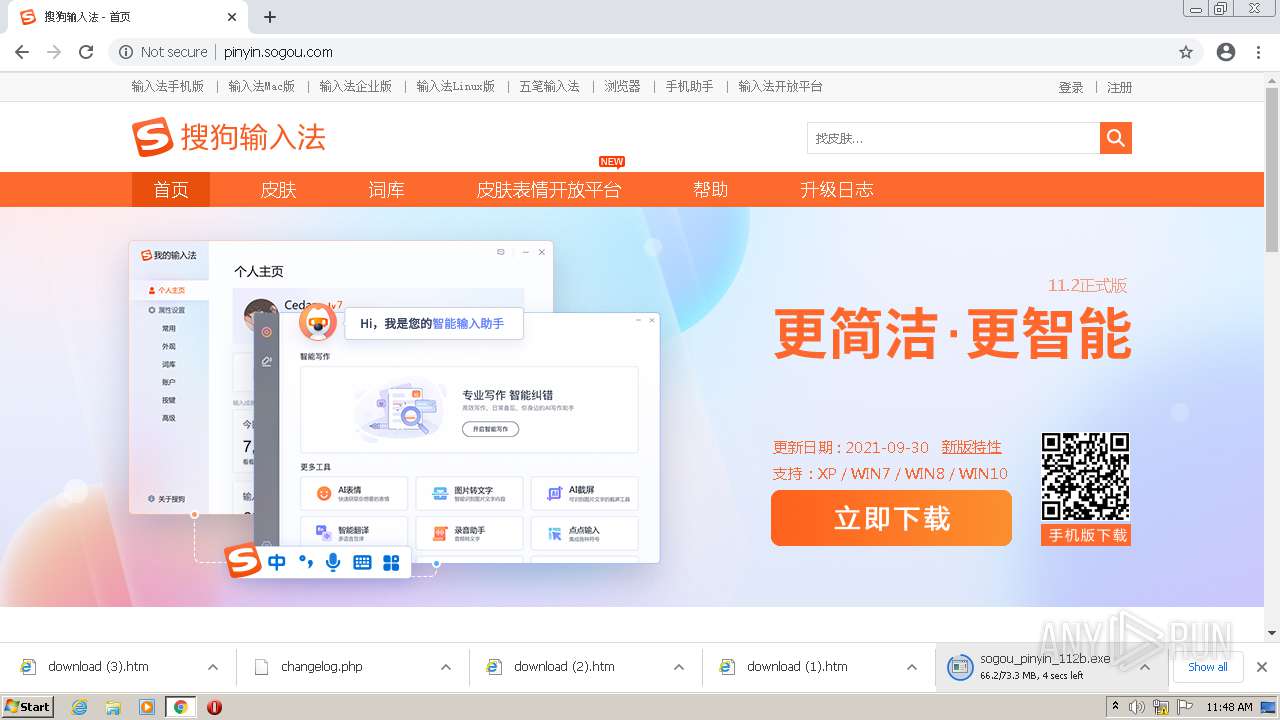Select the 词库 navigation tab
This screenshot has width=1280, height=720.
pyautogui.click(x=386, y=189)
